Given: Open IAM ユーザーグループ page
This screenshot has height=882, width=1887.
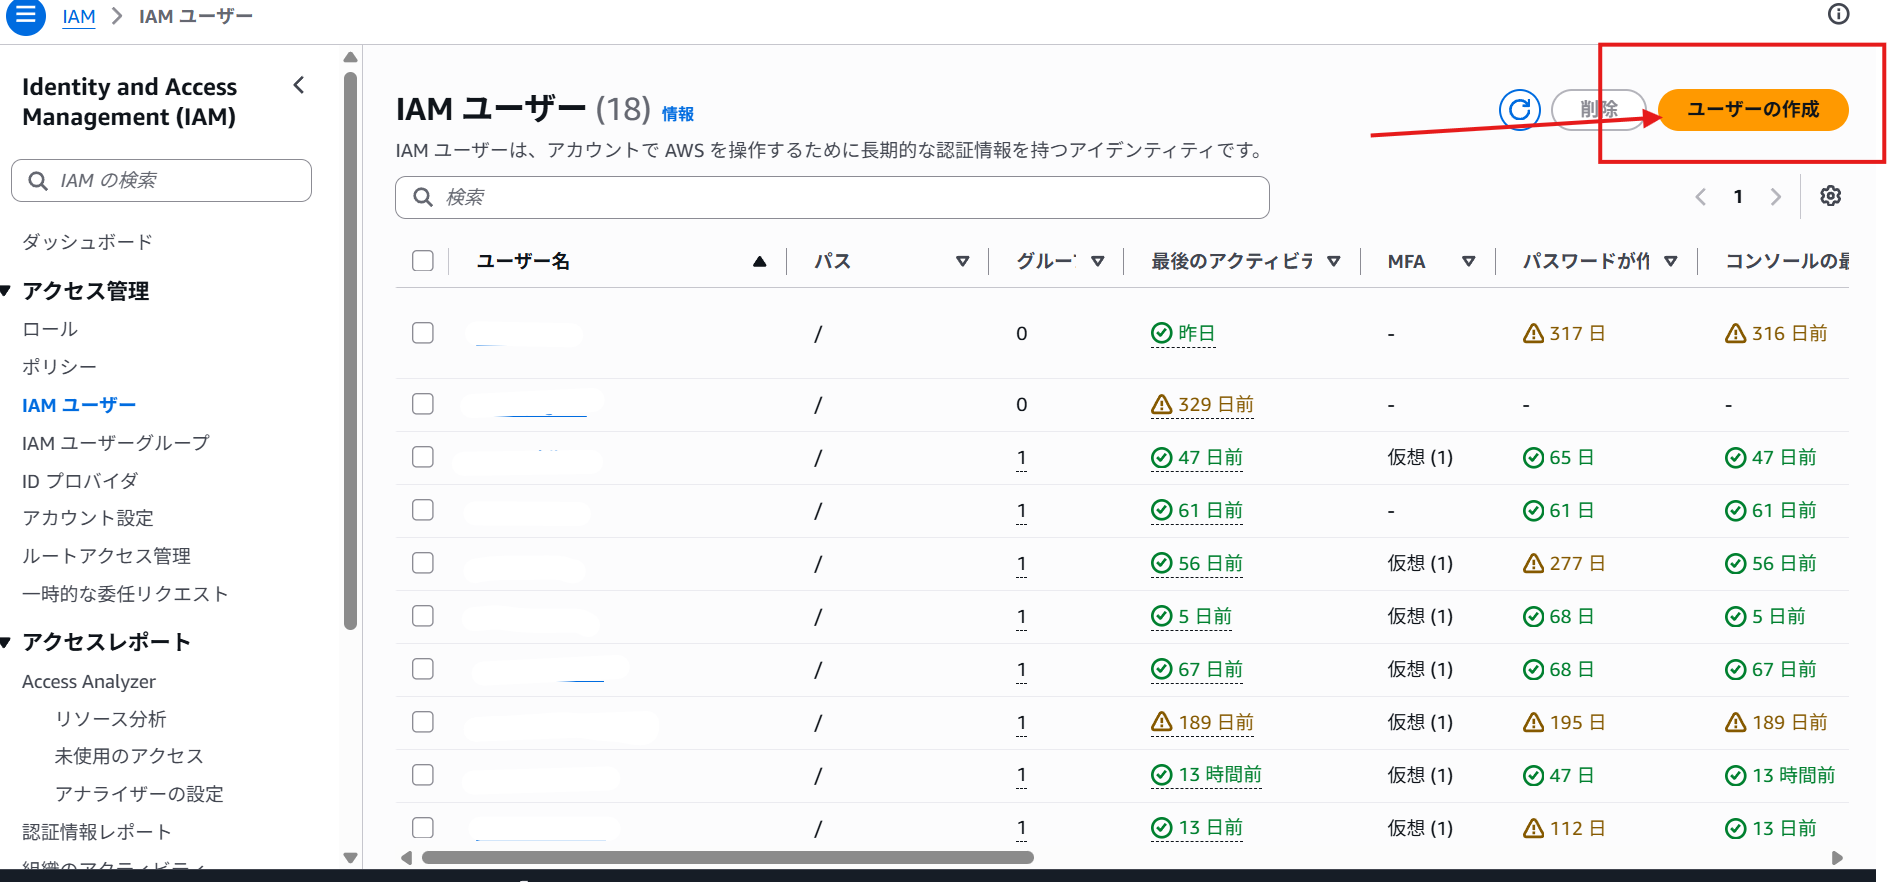Looking at the screenshot, I should coord(116,443).
